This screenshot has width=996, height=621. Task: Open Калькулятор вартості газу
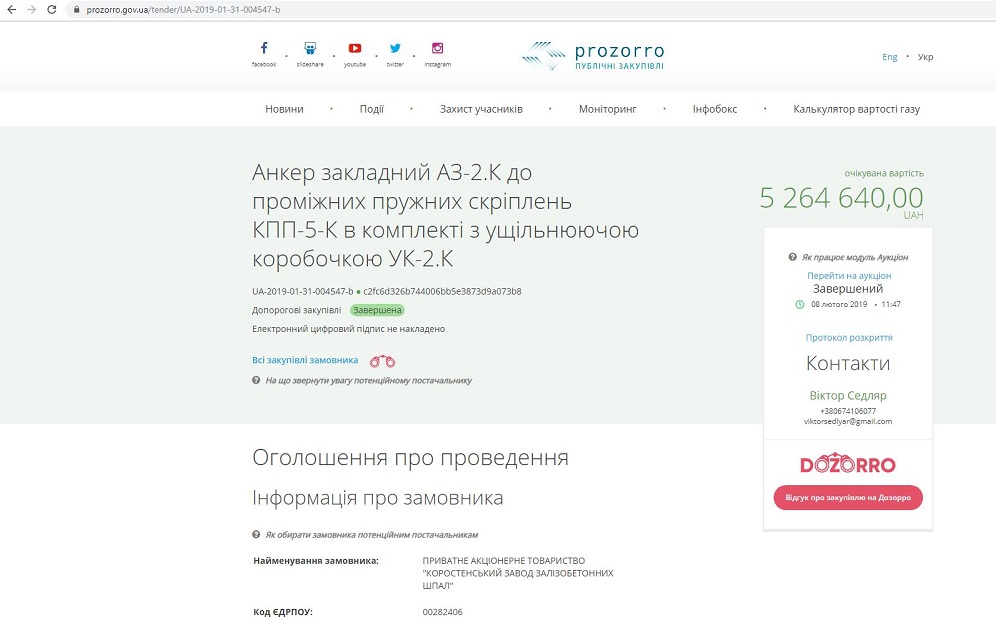pyautogui.click(x=856, y=109)
